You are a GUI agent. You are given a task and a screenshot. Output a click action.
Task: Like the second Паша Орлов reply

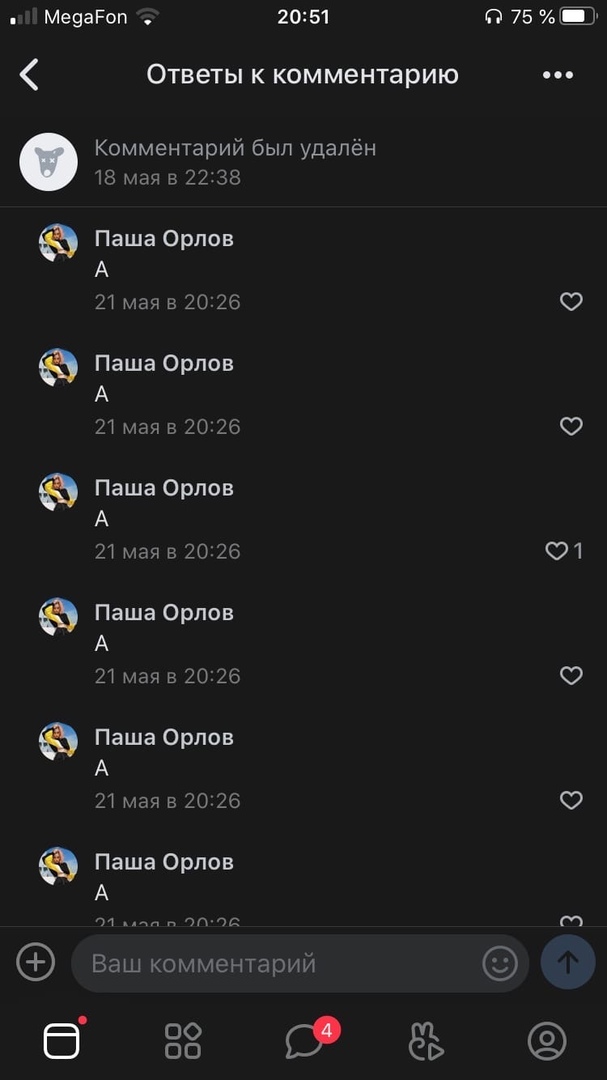tap(571, 427)
